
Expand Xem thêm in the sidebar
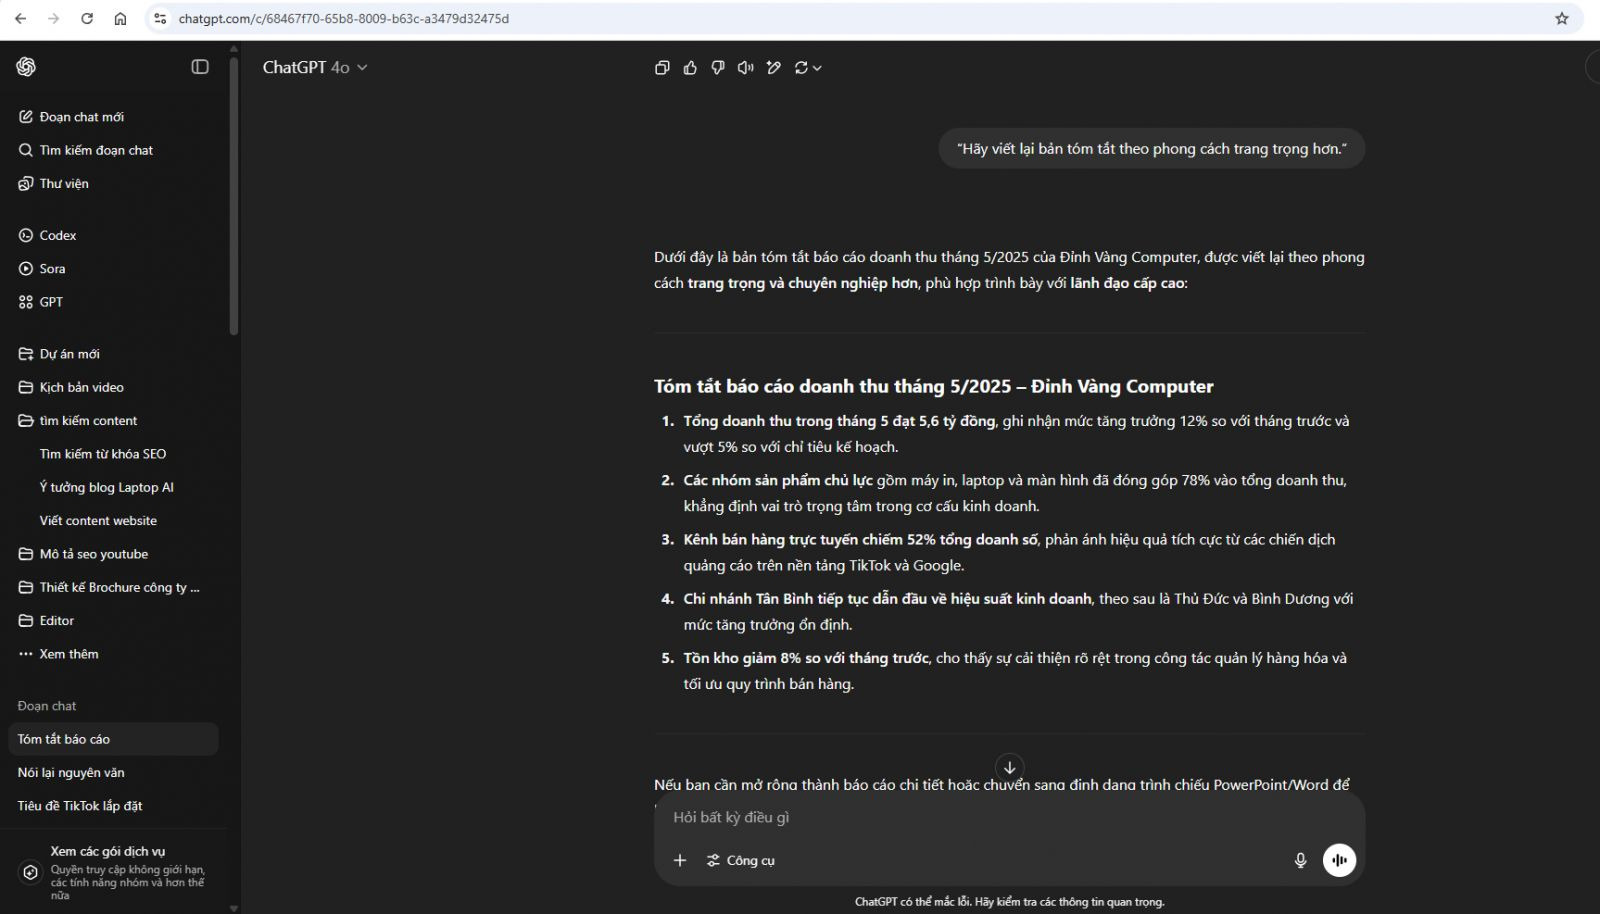68,654
